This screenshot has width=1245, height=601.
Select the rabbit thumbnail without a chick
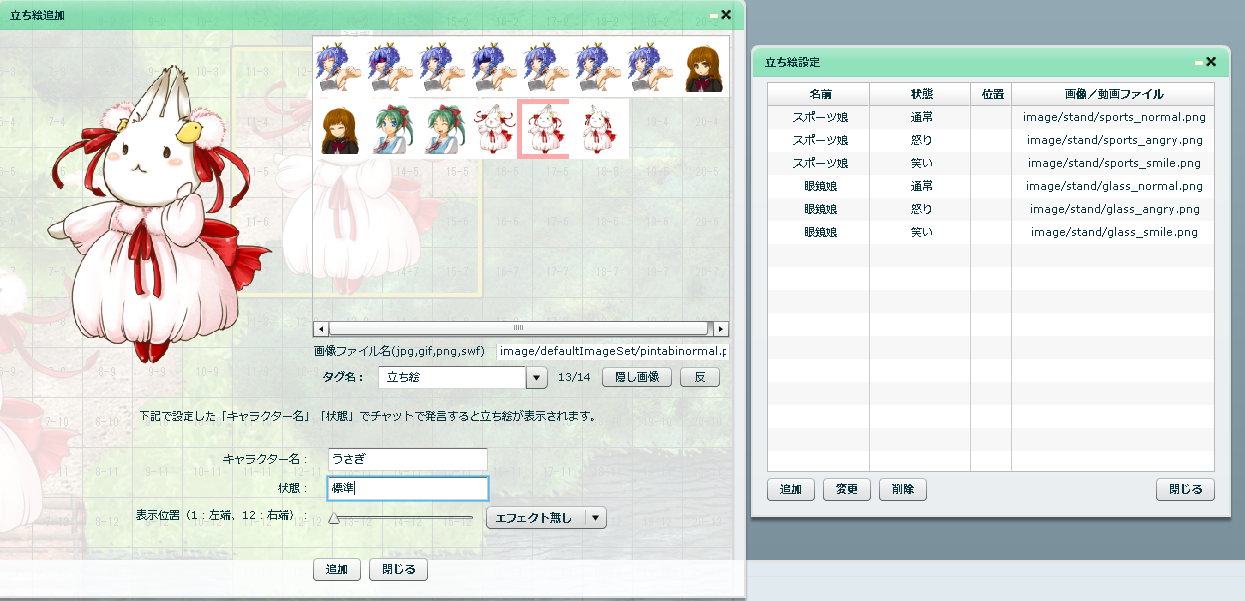(600, 131)
